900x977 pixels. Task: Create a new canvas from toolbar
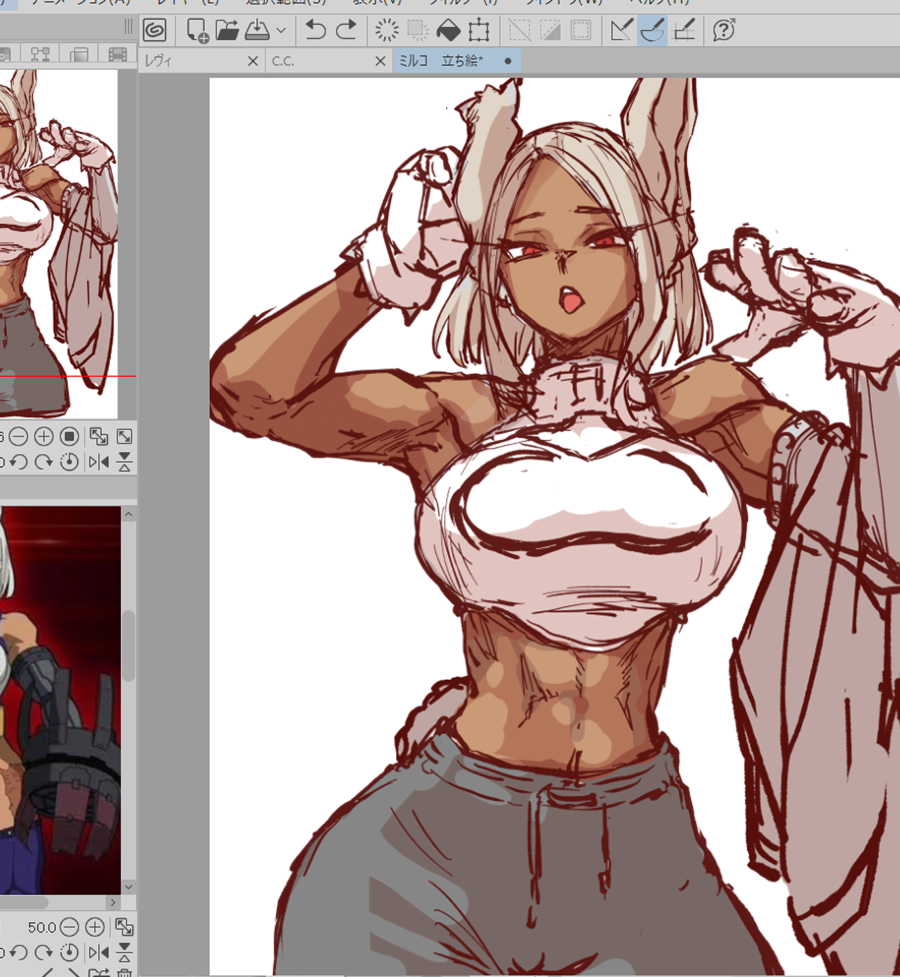pos(197,31)
